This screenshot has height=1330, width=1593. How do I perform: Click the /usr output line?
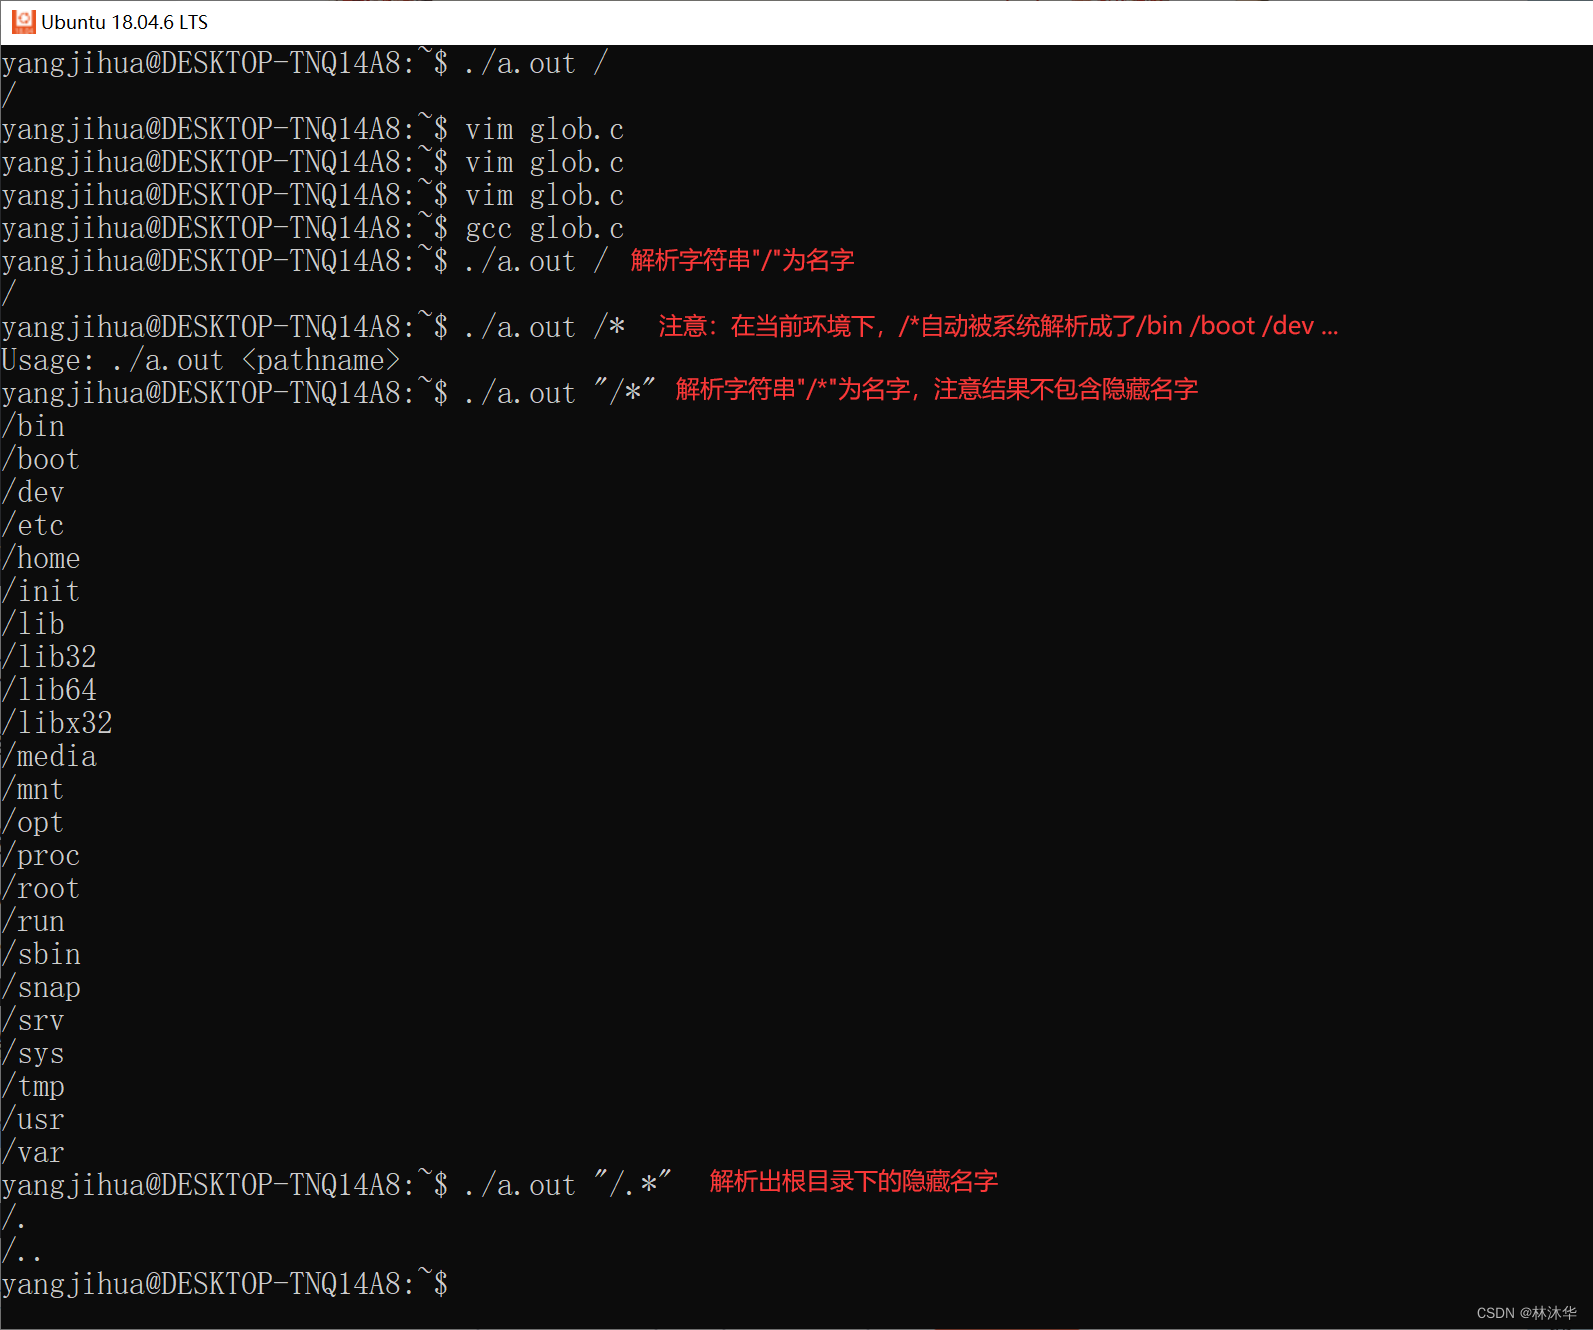(33, 1120)
